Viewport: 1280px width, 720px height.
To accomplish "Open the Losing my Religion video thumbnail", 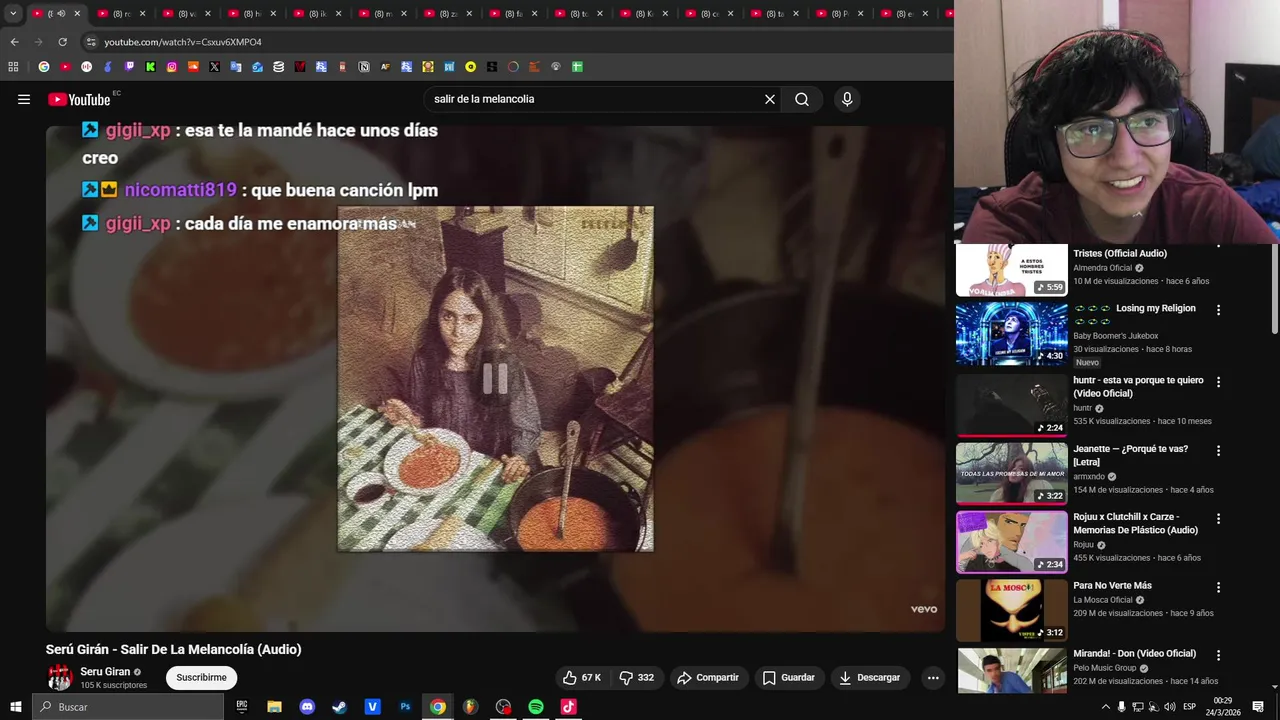I will (x=1011, y=335).
